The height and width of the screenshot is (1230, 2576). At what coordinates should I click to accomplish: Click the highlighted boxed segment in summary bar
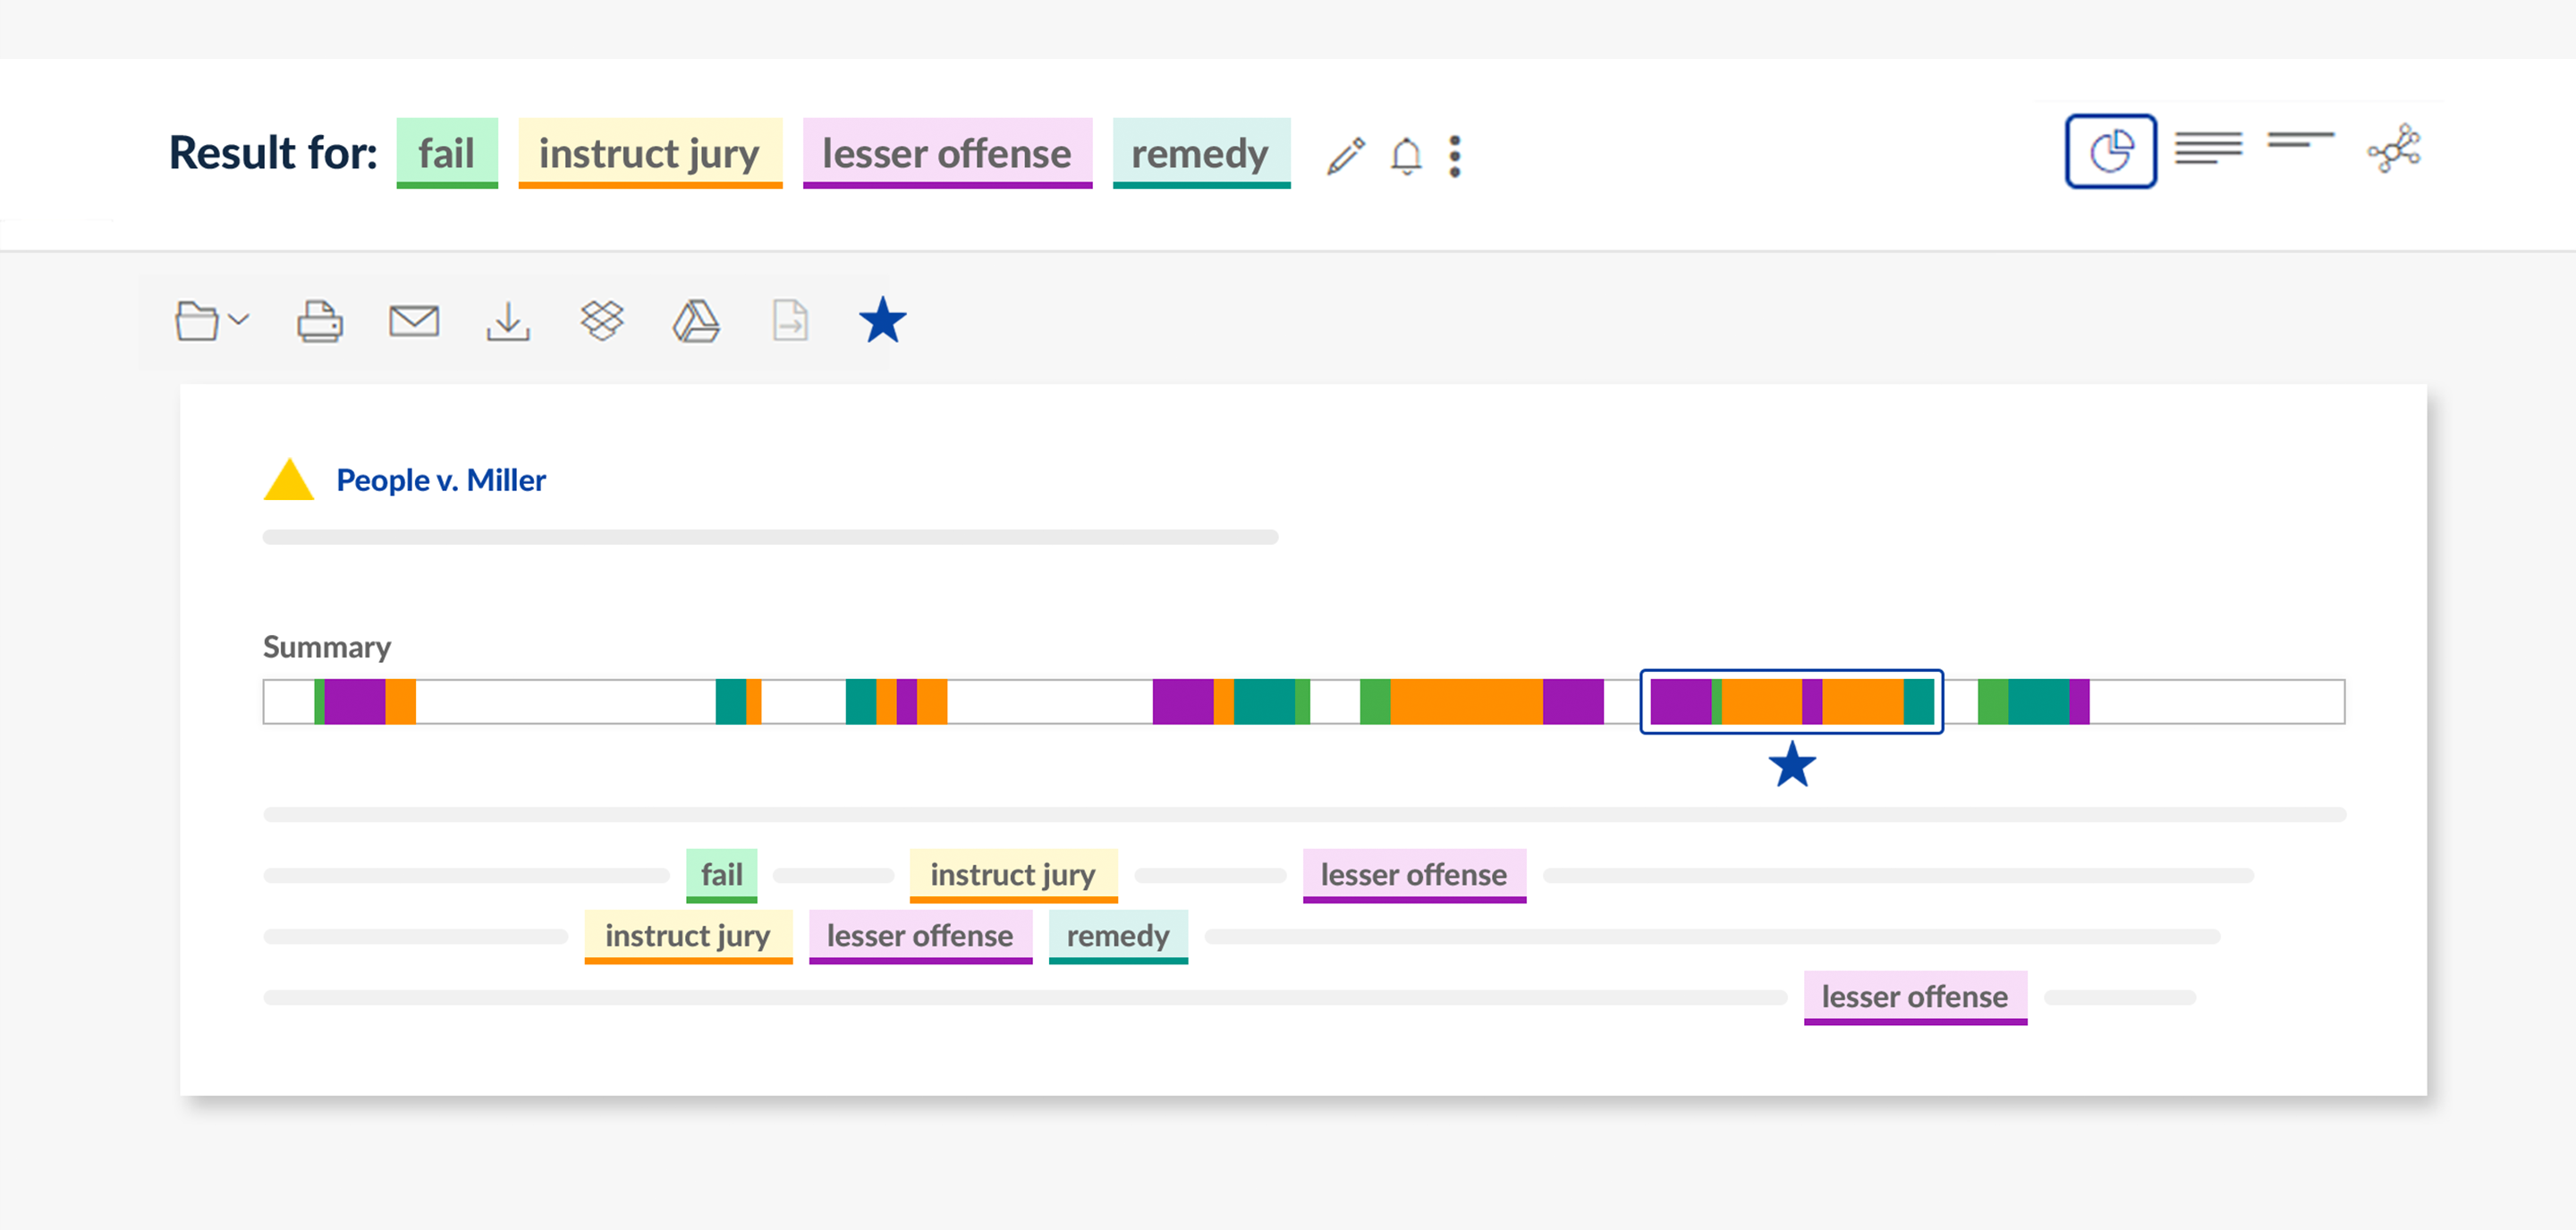[x=1791, y=701]
